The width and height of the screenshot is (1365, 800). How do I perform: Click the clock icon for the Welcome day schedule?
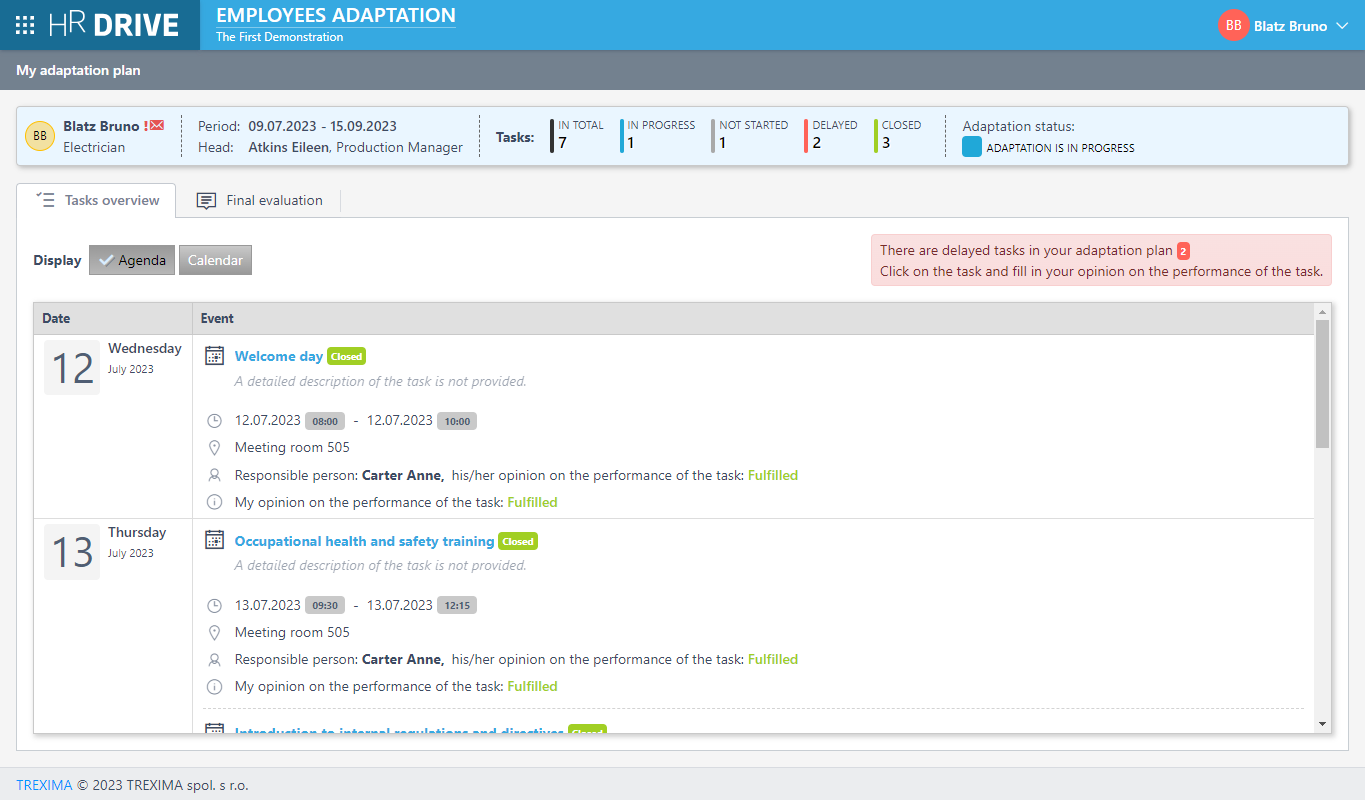click(x=214, y=420)
